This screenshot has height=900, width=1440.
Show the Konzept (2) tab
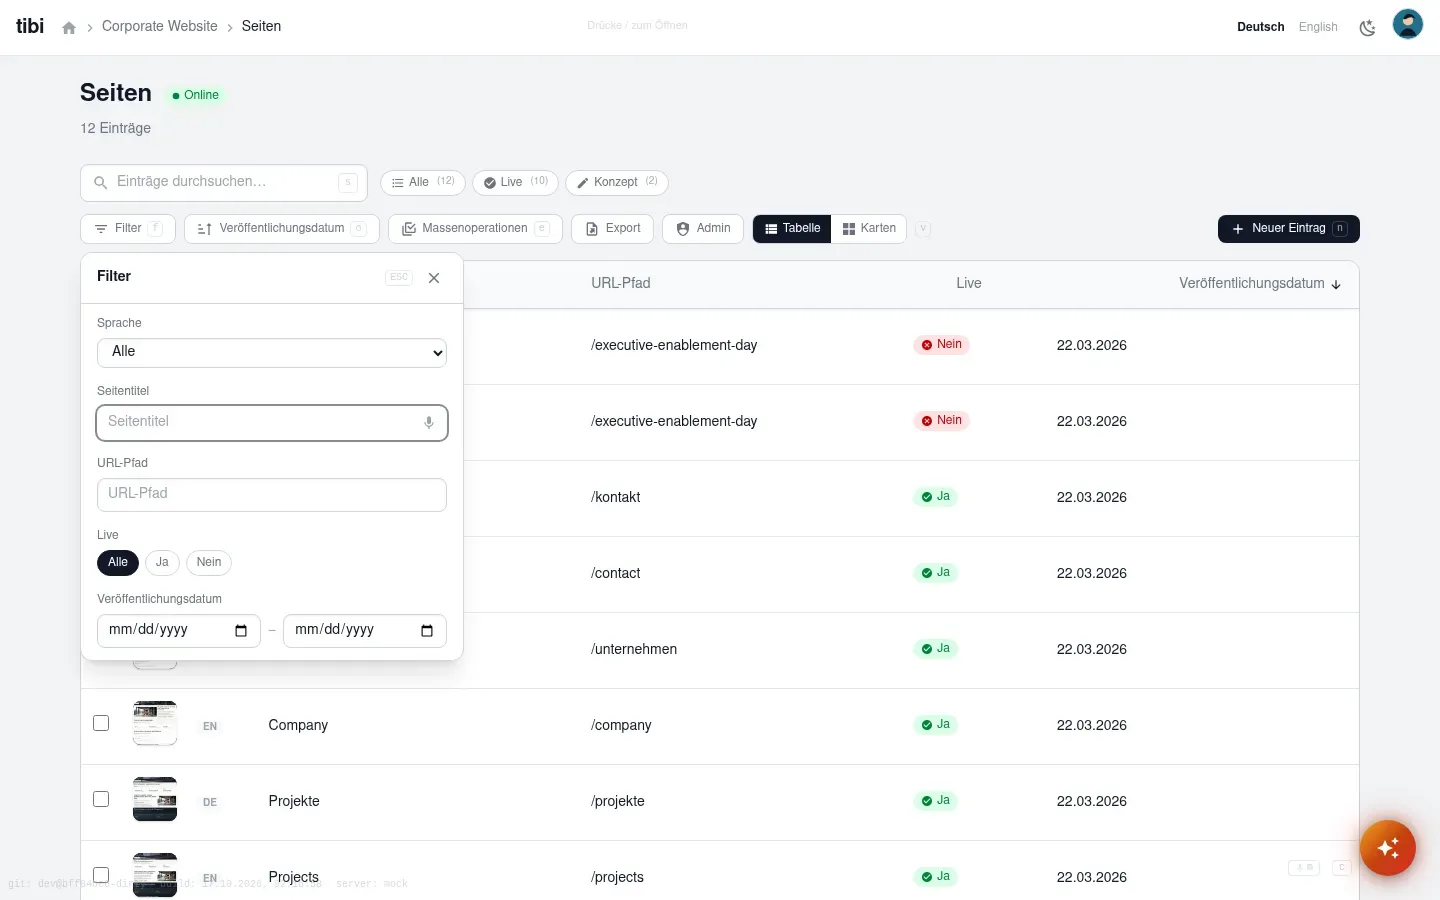click(617, 182)
